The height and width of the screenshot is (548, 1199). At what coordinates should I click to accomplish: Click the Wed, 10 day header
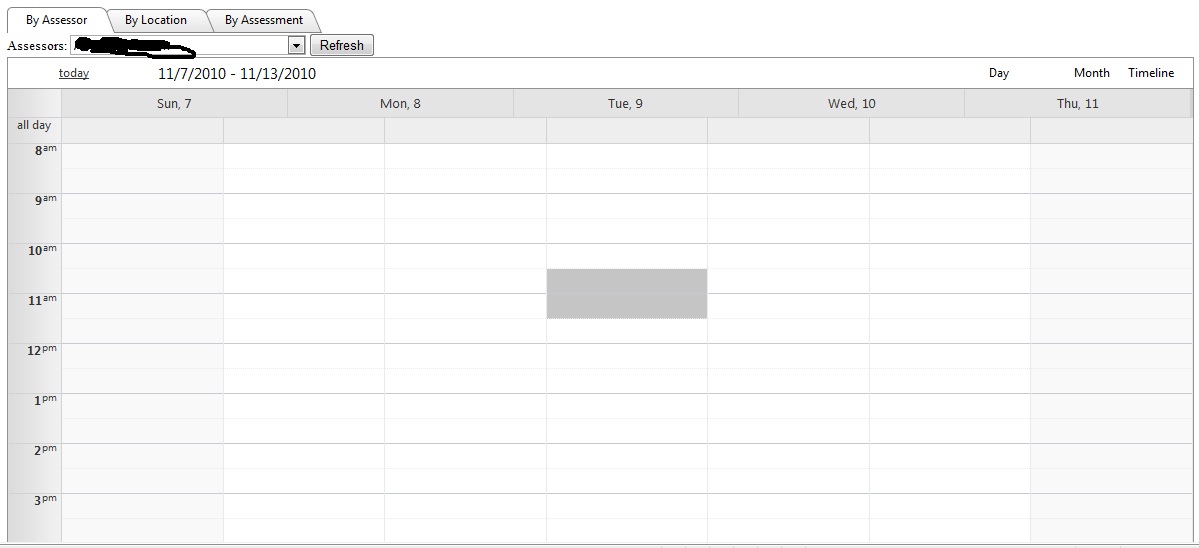coord(851,104)
